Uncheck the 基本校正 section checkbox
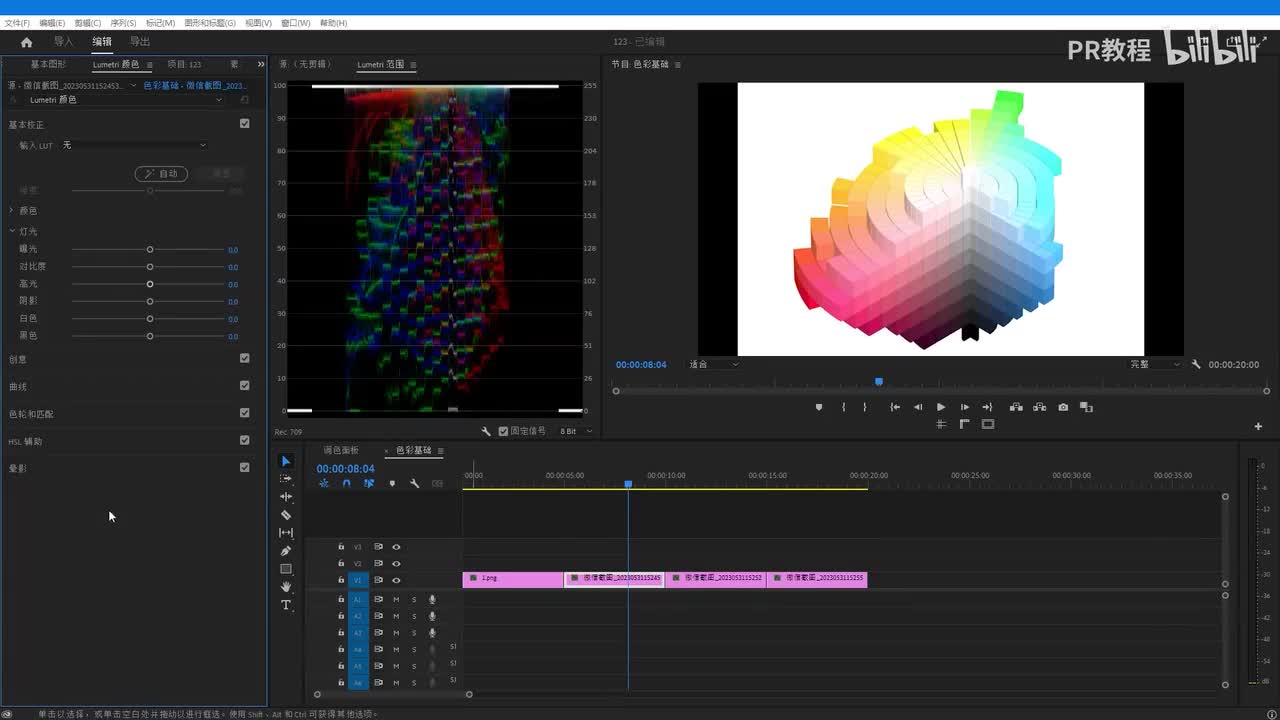 [x=245, y=124]
